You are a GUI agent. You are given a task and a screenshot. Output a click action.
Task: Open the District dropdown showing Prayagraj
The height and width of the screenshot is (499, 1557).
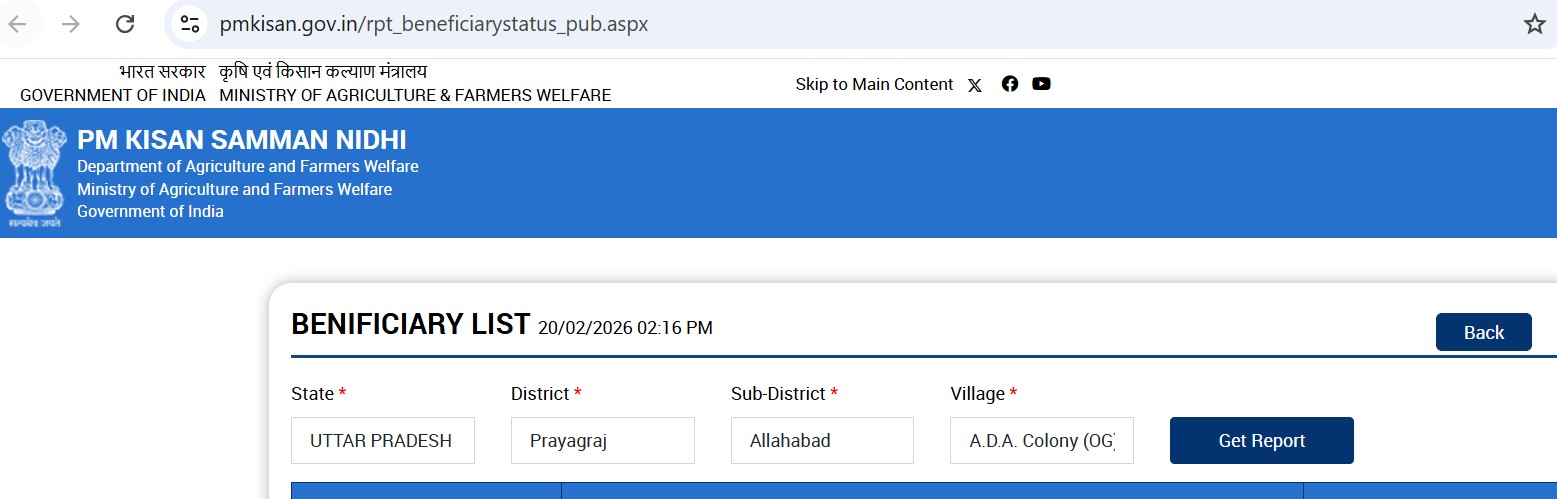[x=602, y=441]
